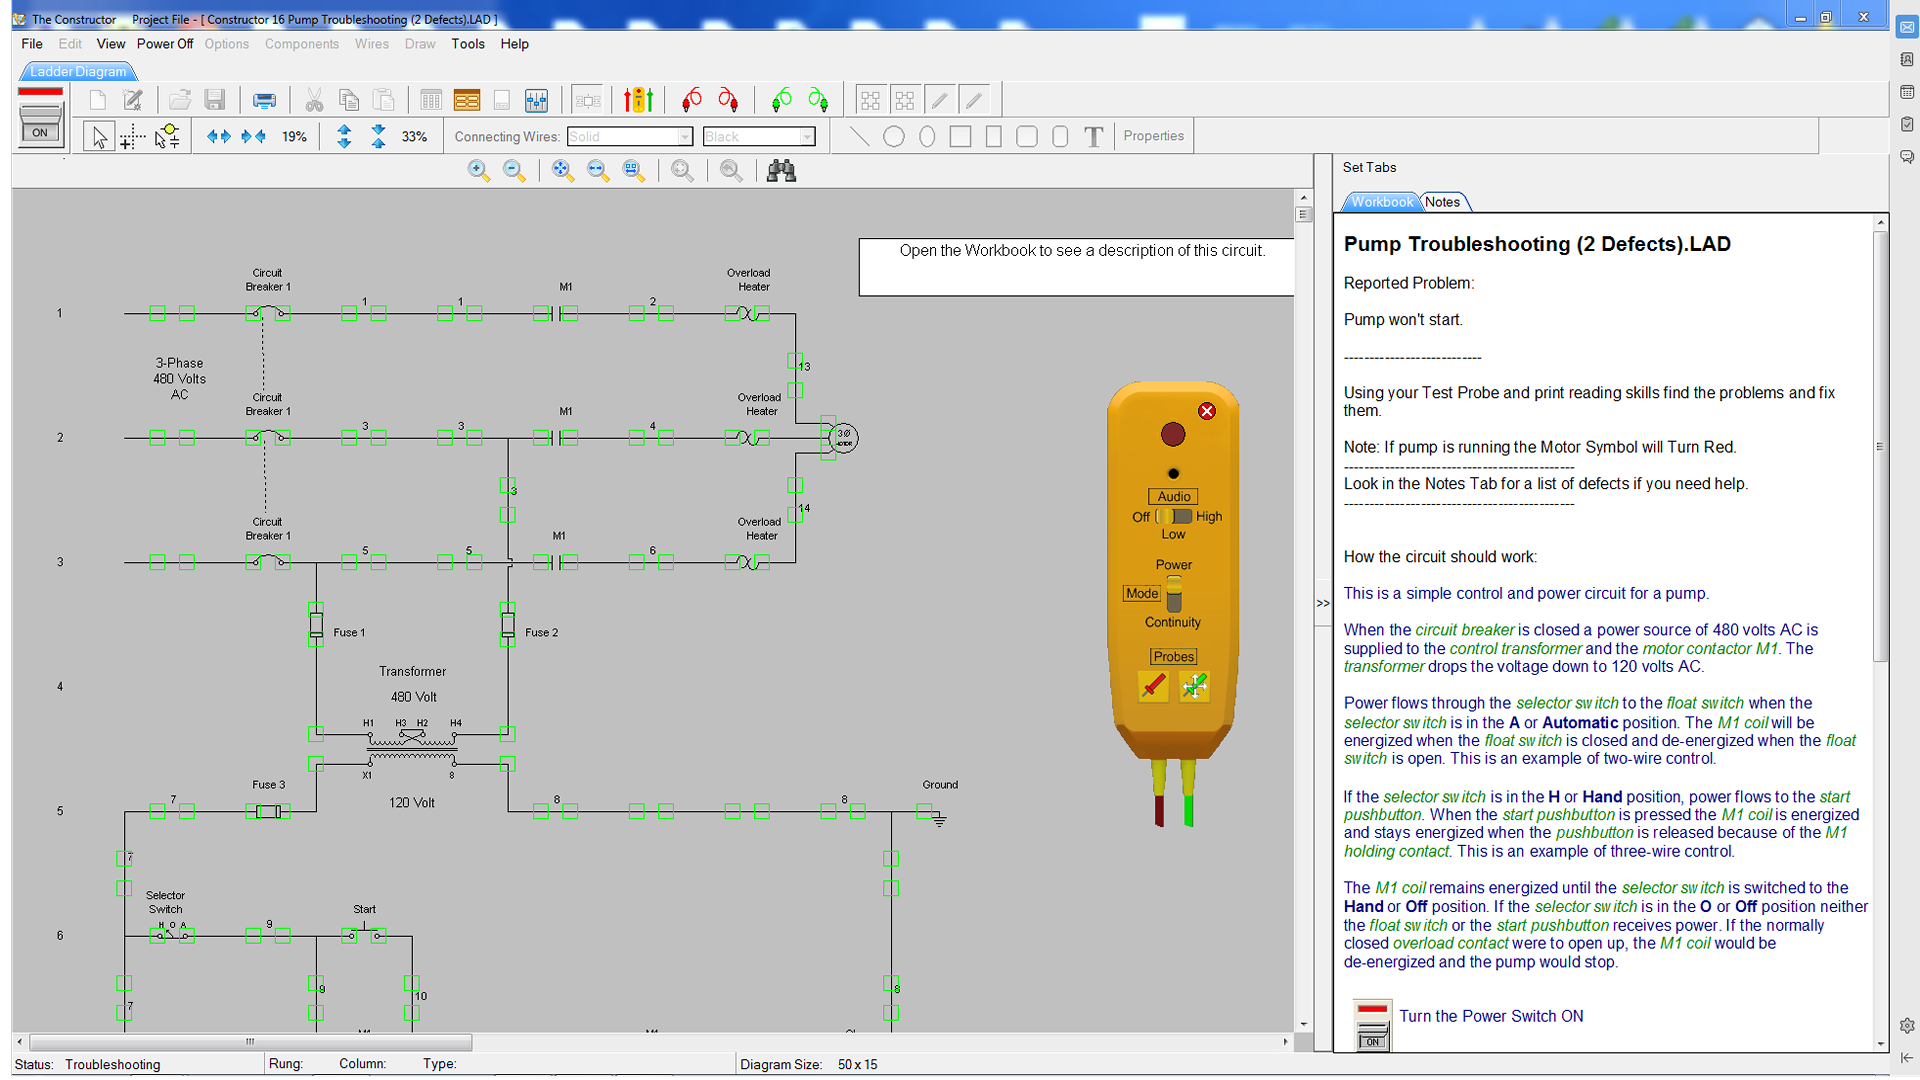This screenshot has height=1080, width=1920.
Task: Toggle the meter Audio Off/High switch
Action: point(1174,517)
